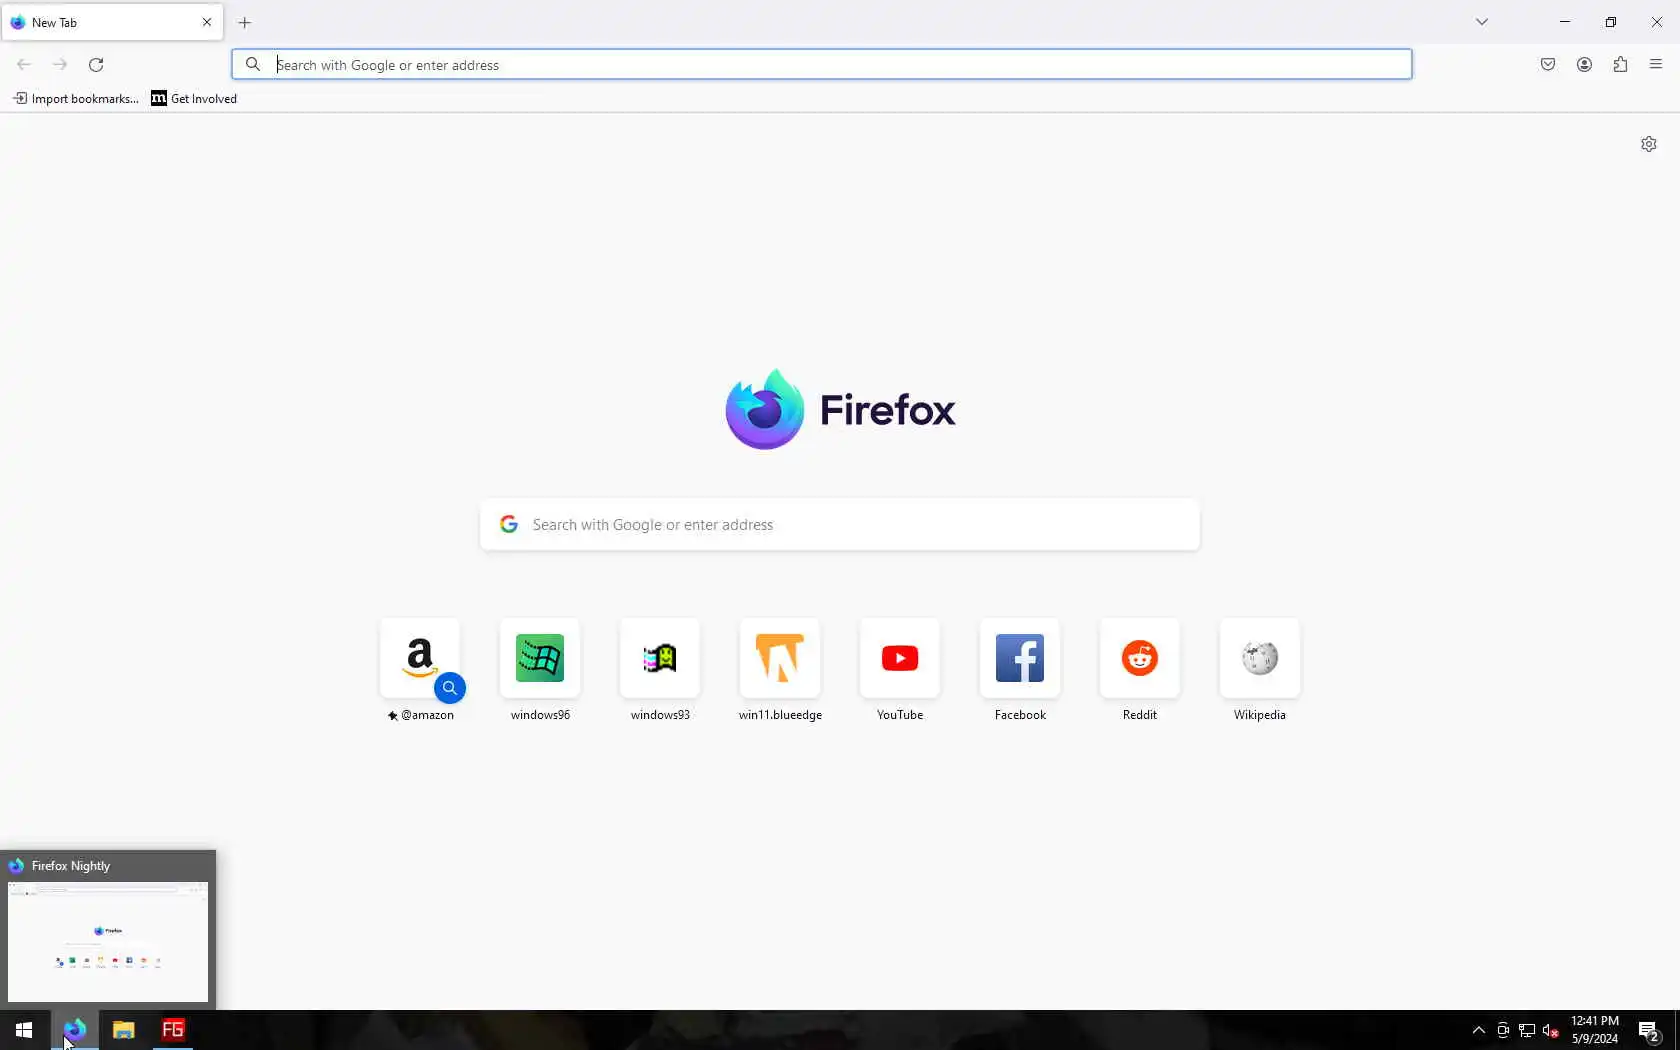The image size is (1680, 1050).
Task: Open the Reddit shortcut tile
Action: 1140,658
